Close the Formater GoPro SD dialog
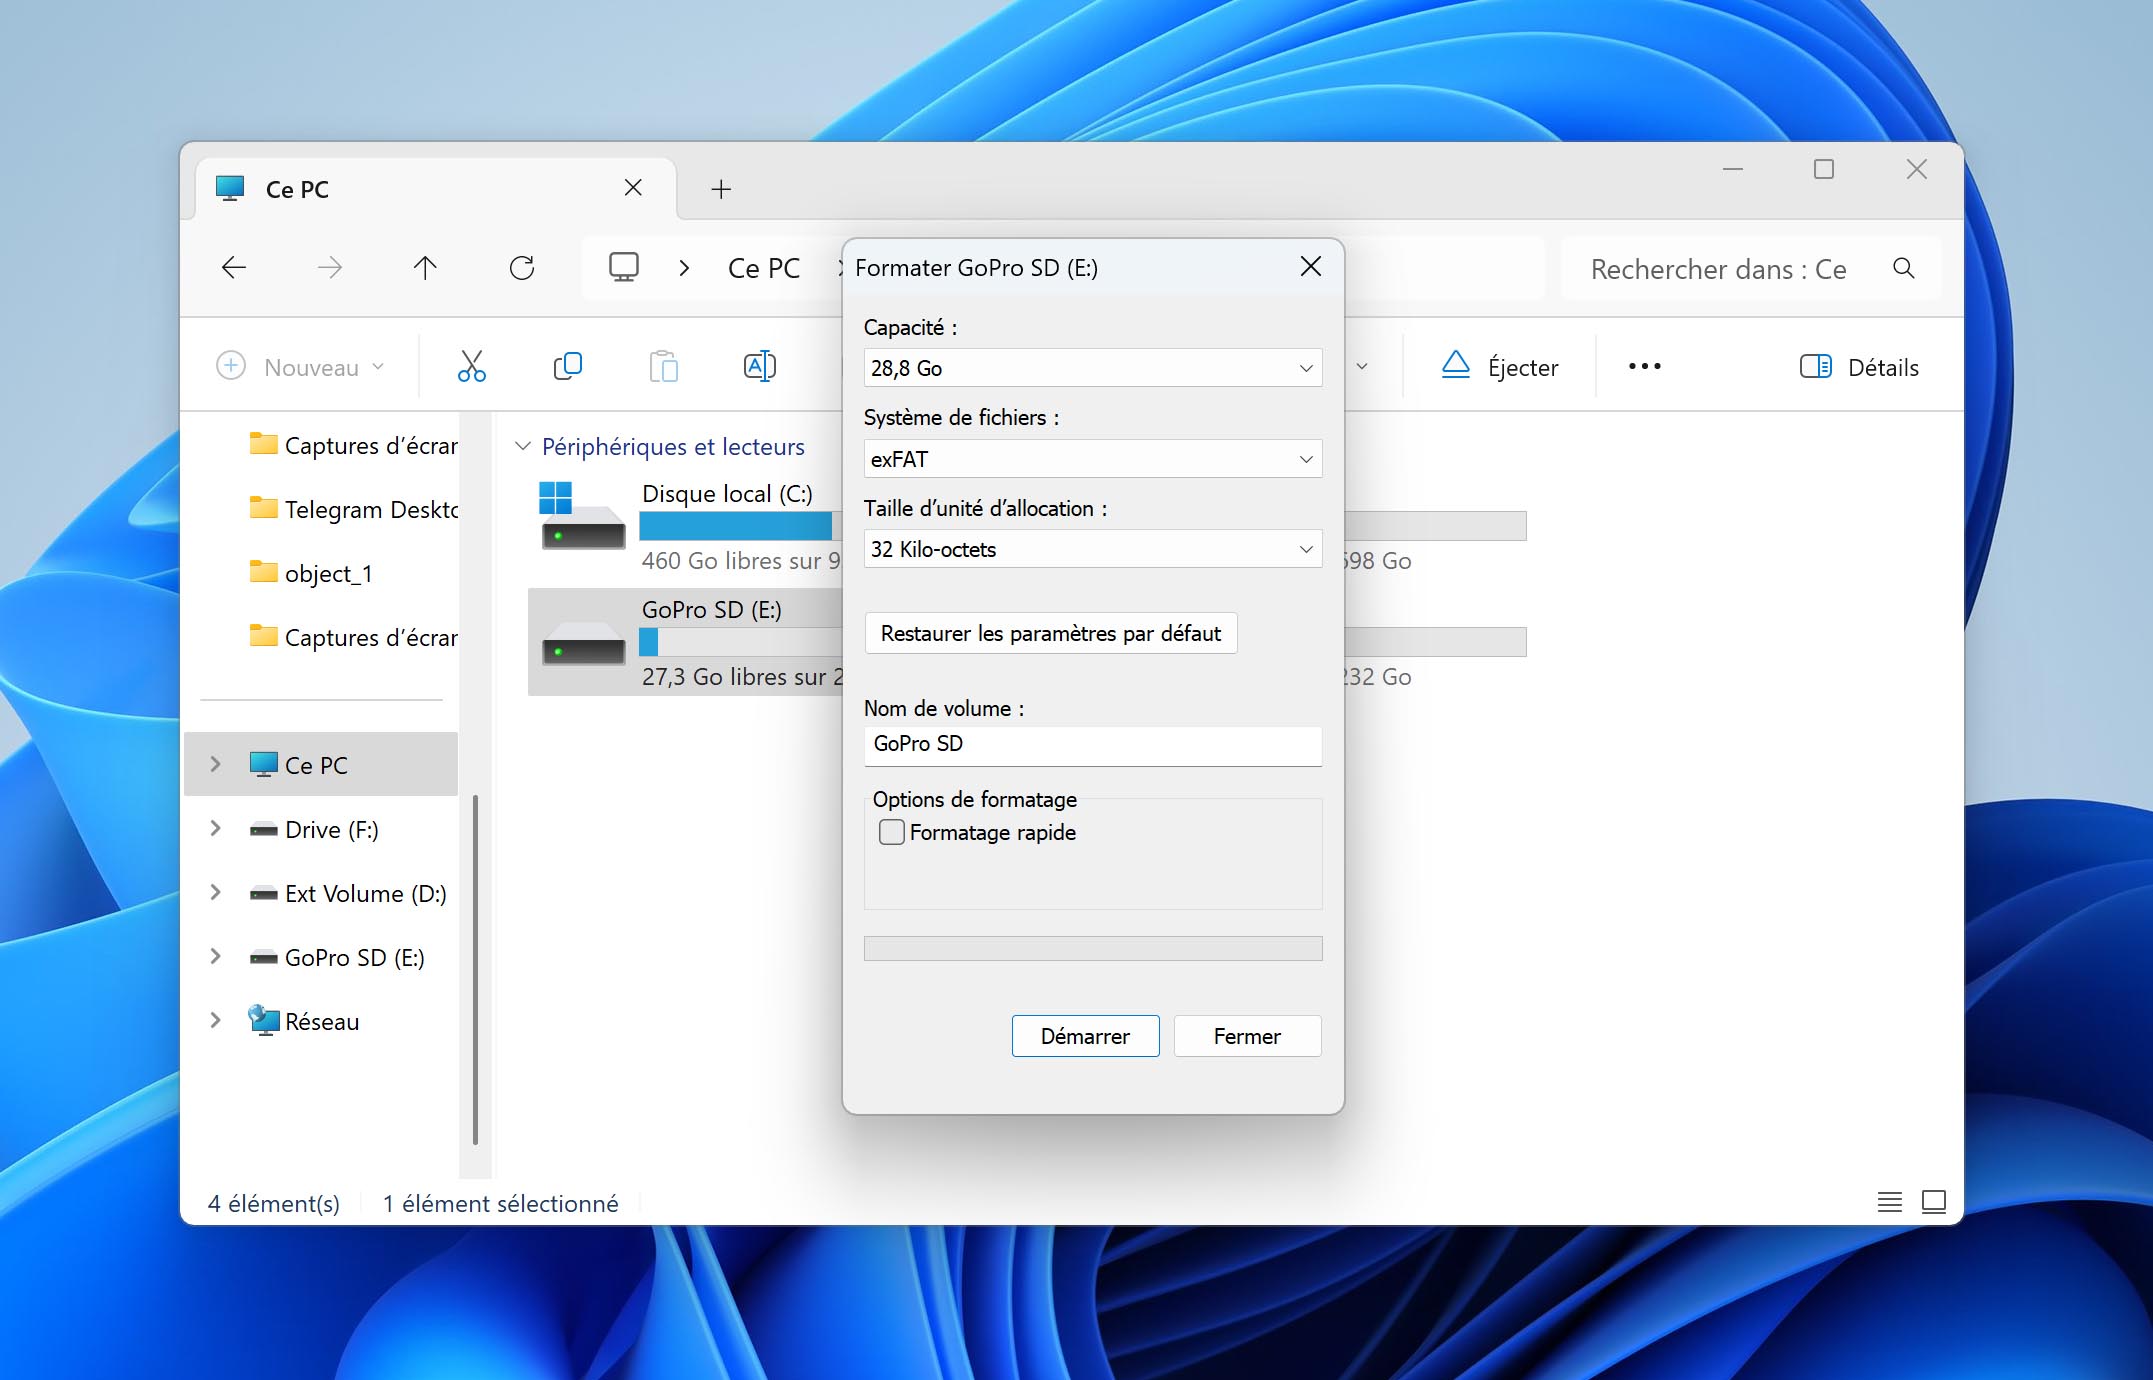 click(x=1310, y=266)
